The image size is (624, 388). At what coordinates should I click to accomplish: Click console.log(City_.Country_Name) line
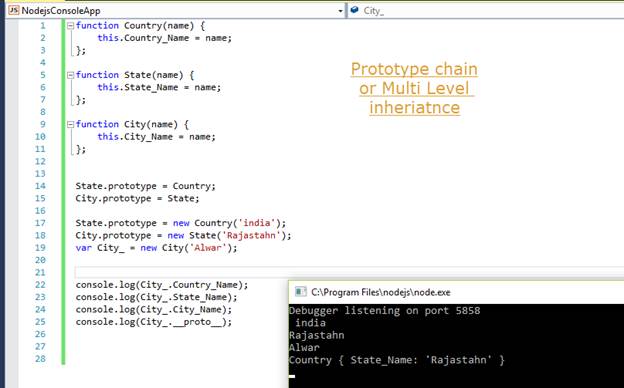[x=162, y=285]
